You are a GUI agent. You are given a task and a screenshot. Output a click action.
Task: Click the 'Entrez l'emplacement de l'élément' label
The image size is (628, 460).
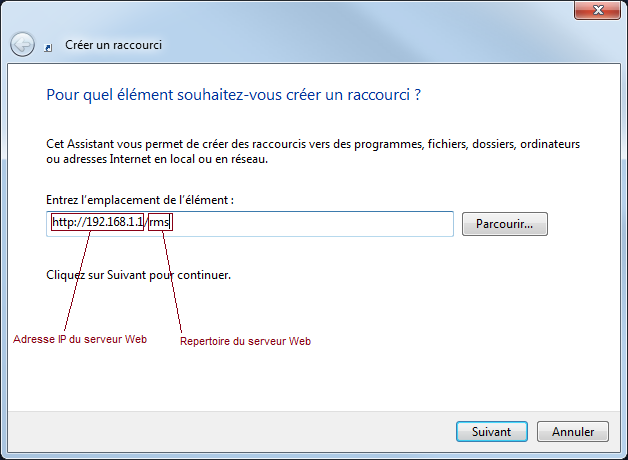[140, 201]
